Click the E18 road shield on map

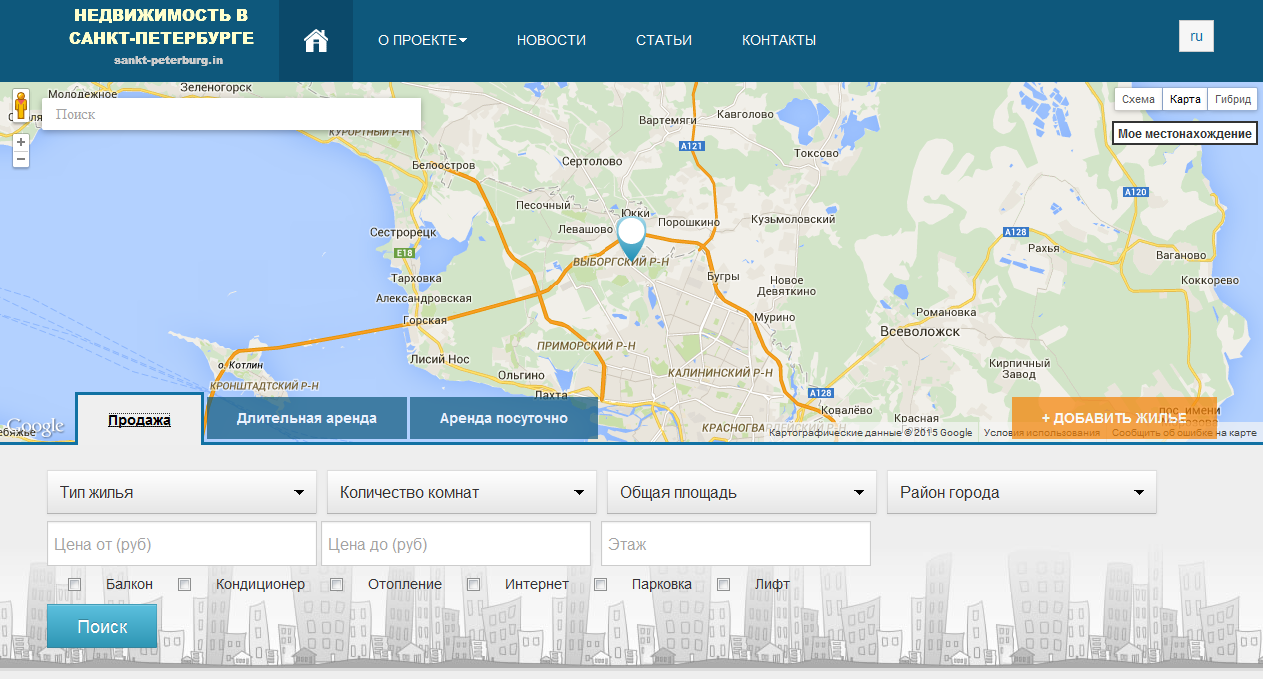[x=403, y=253]
